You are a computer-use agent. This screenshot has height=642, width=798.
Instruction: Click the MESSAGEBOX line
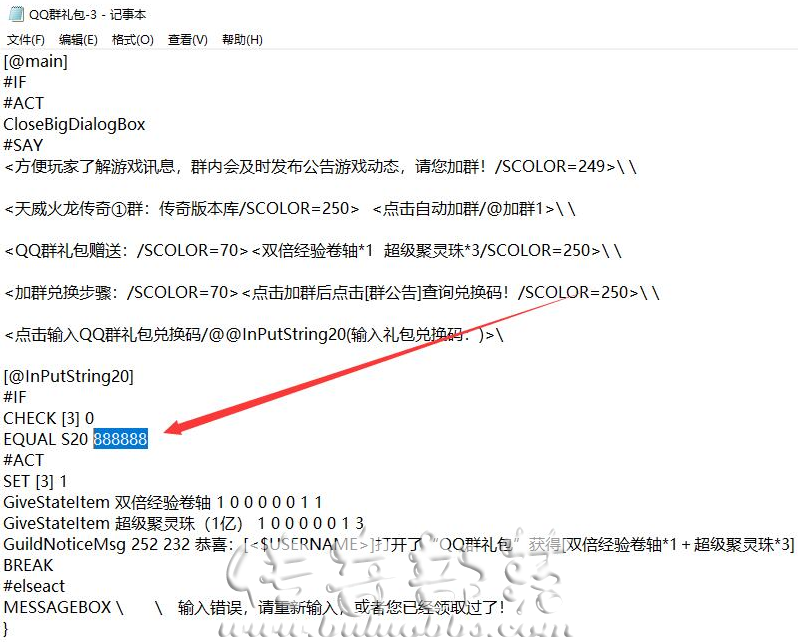254,607
